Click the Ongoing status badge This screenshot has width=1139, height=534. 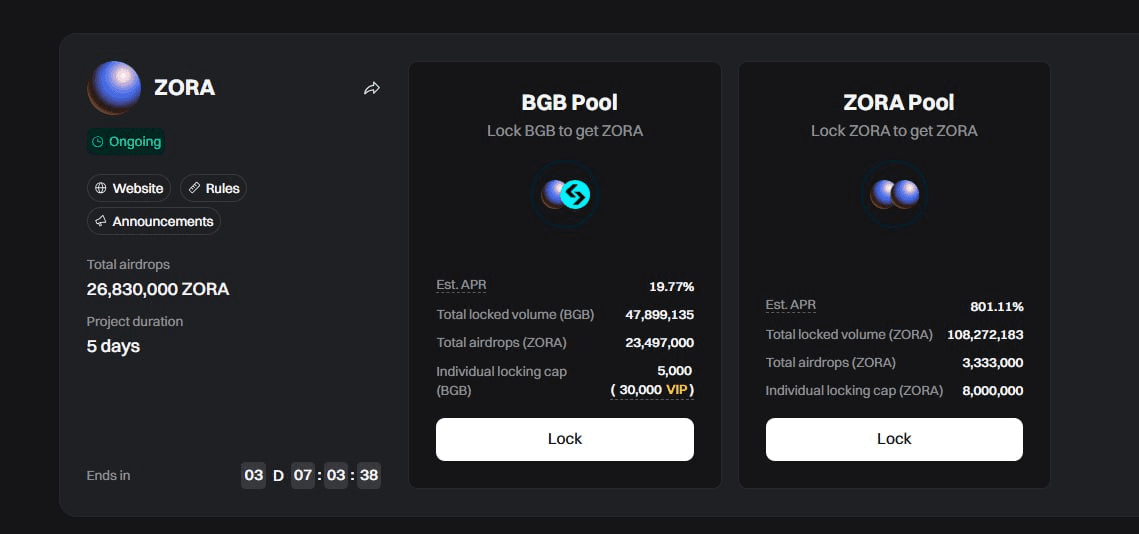tap(126, 142)
